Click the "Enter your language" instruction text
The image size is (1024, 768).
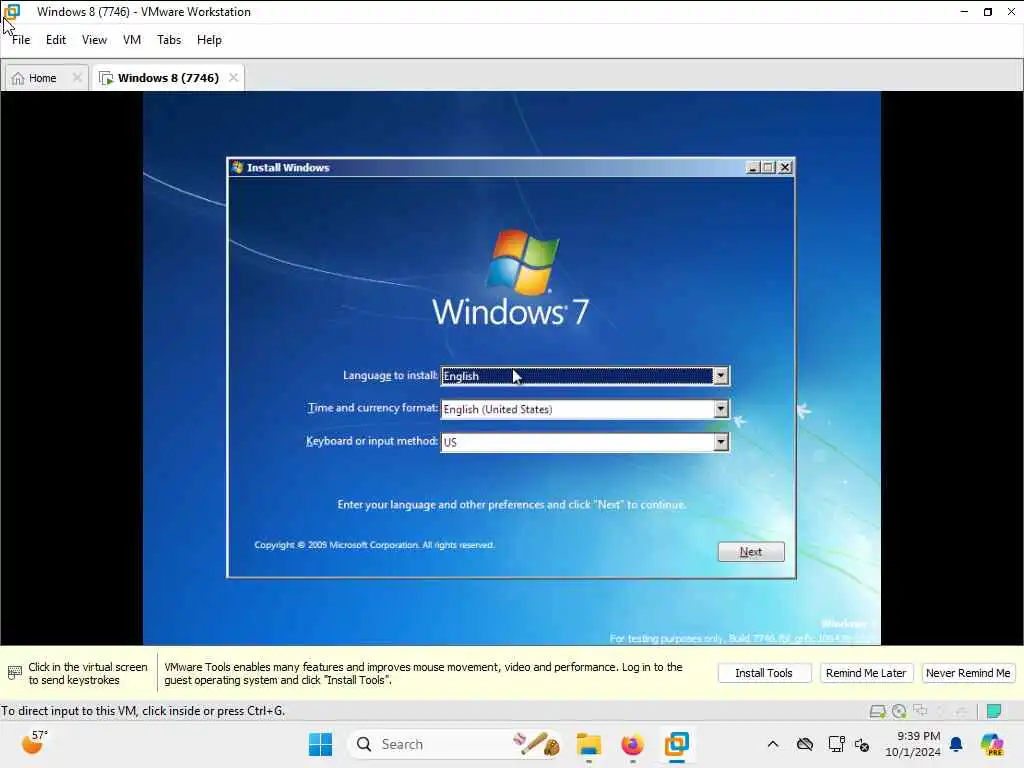pos(511,505)
